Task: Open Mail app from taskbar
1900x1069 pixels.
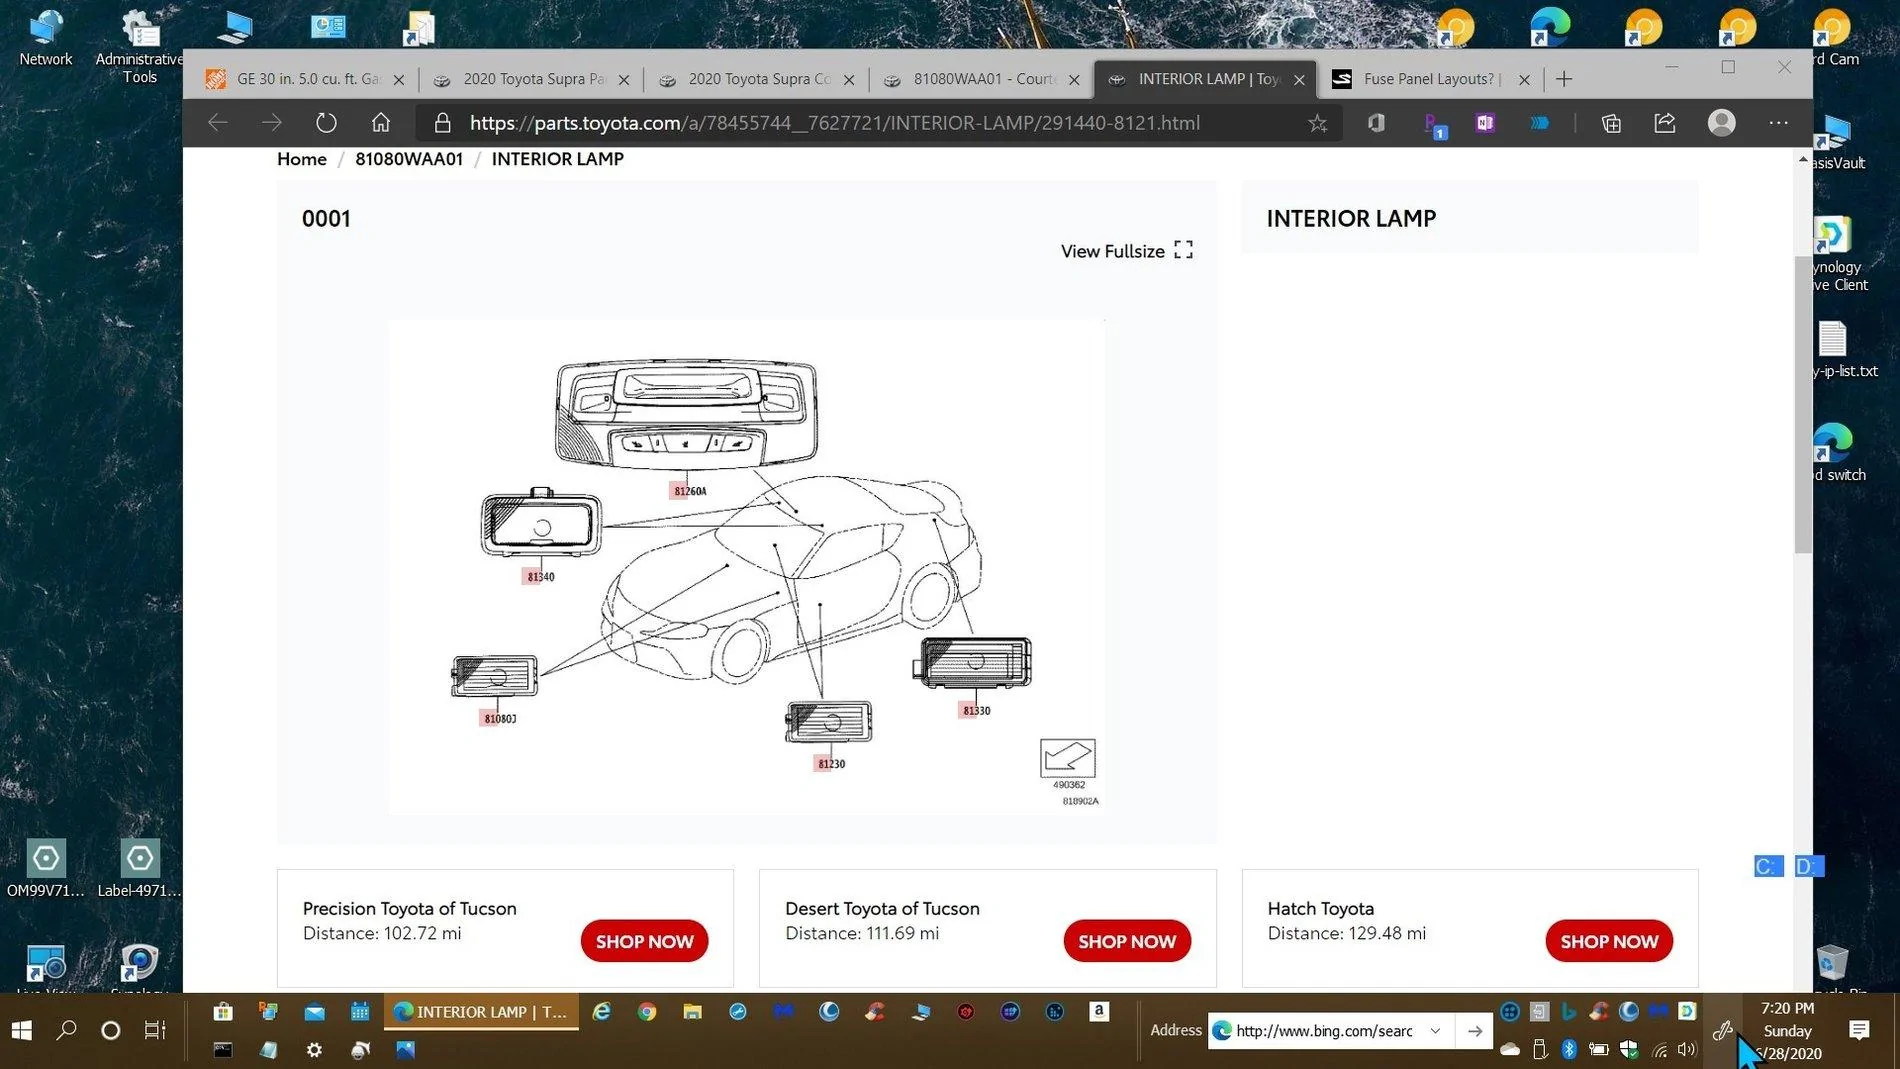Action: [x=314, y=1012]
